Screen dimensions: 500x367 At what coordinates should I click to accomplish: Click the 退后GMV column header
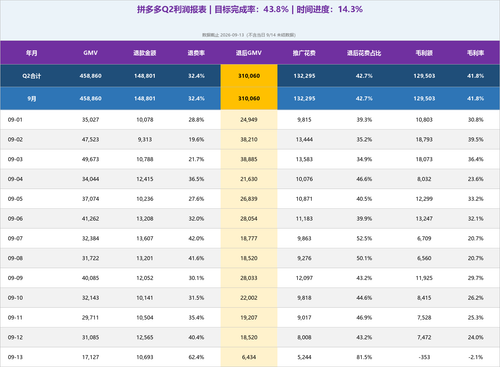tap(249, 53)
